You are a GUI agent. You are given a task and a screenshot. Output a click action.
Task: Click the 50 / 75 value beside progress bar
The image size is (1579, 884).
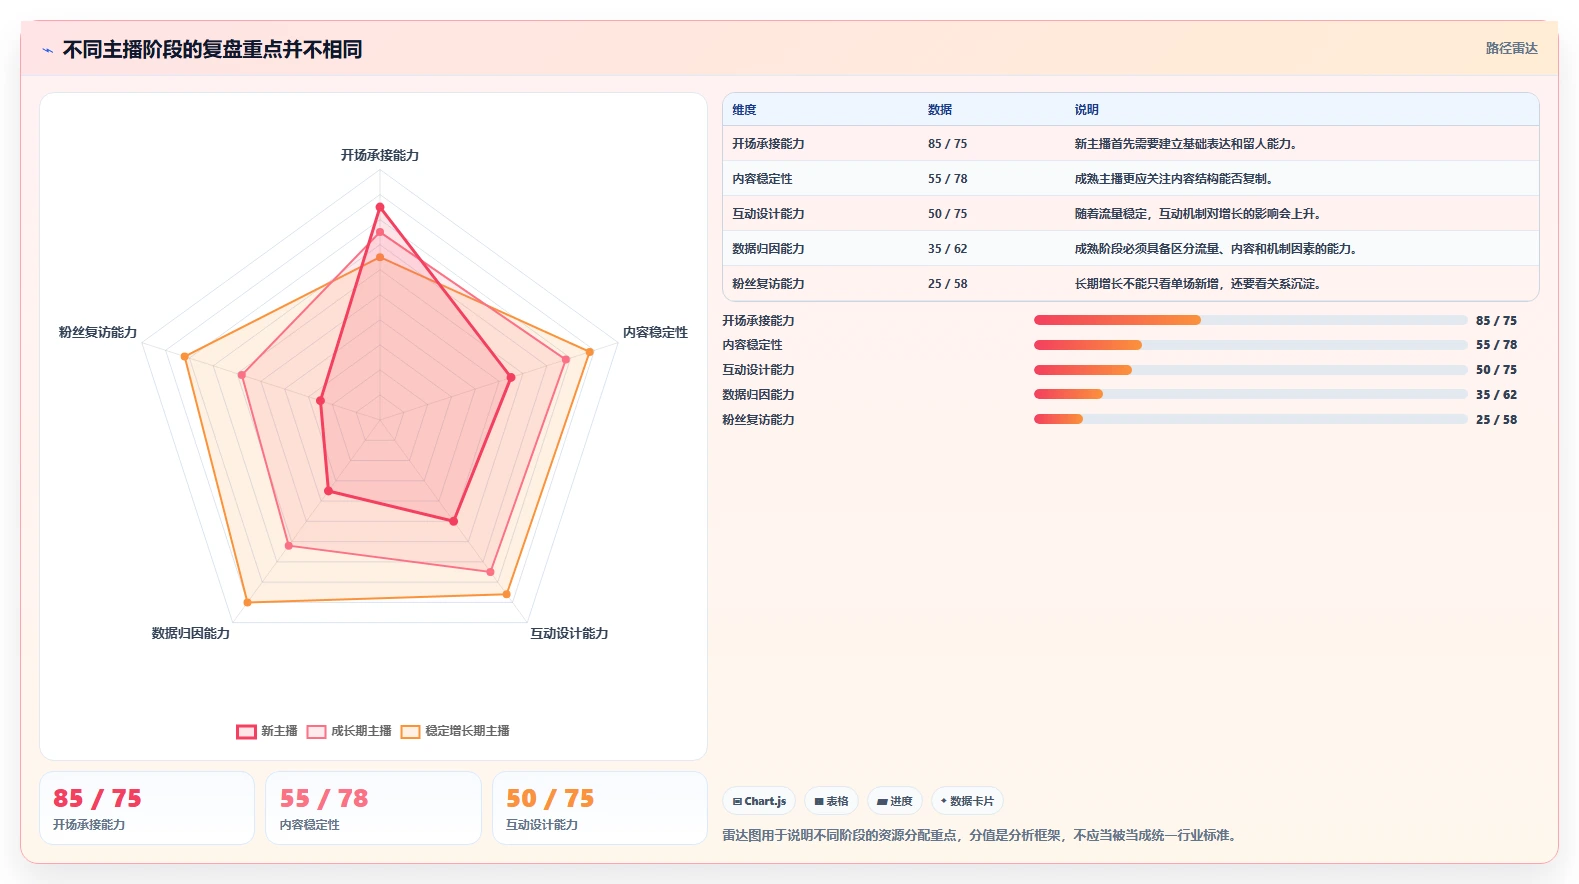coord(1496,370)
